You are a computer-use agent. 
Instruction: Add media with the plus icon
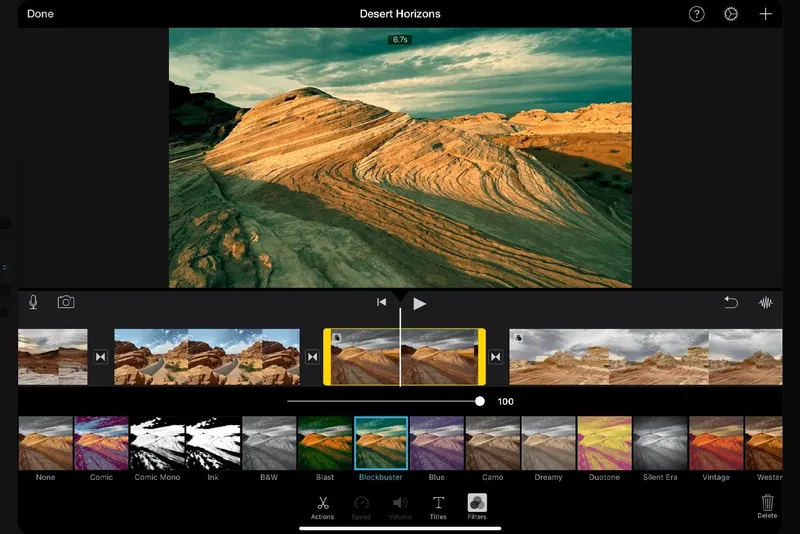765,14
